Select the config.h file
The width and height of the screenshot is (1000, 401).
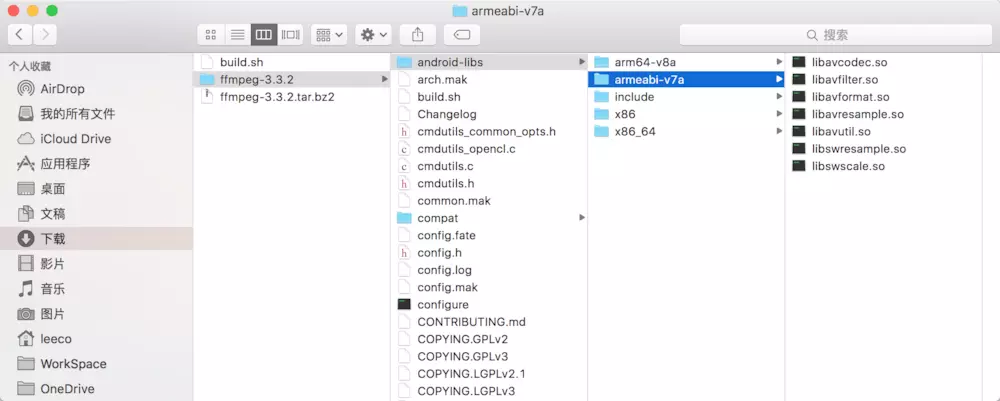(x=489, y=252)
